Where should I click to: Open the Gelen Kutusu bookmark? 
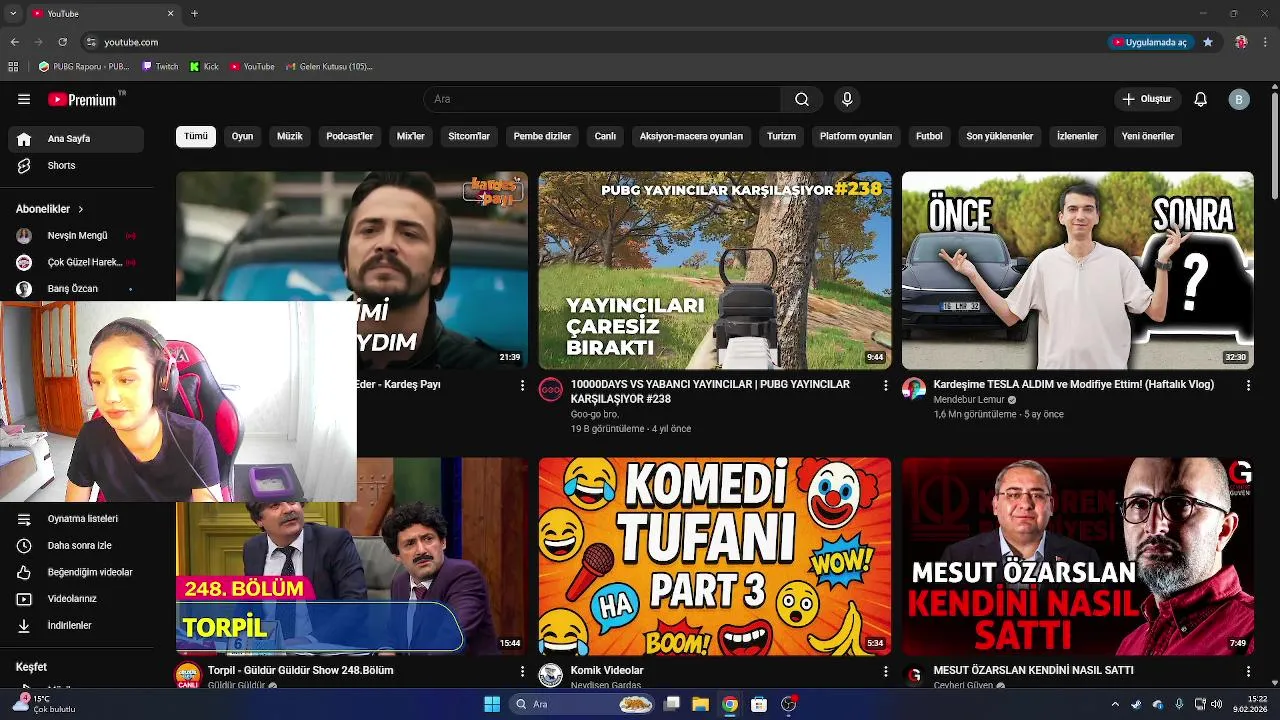329,67
